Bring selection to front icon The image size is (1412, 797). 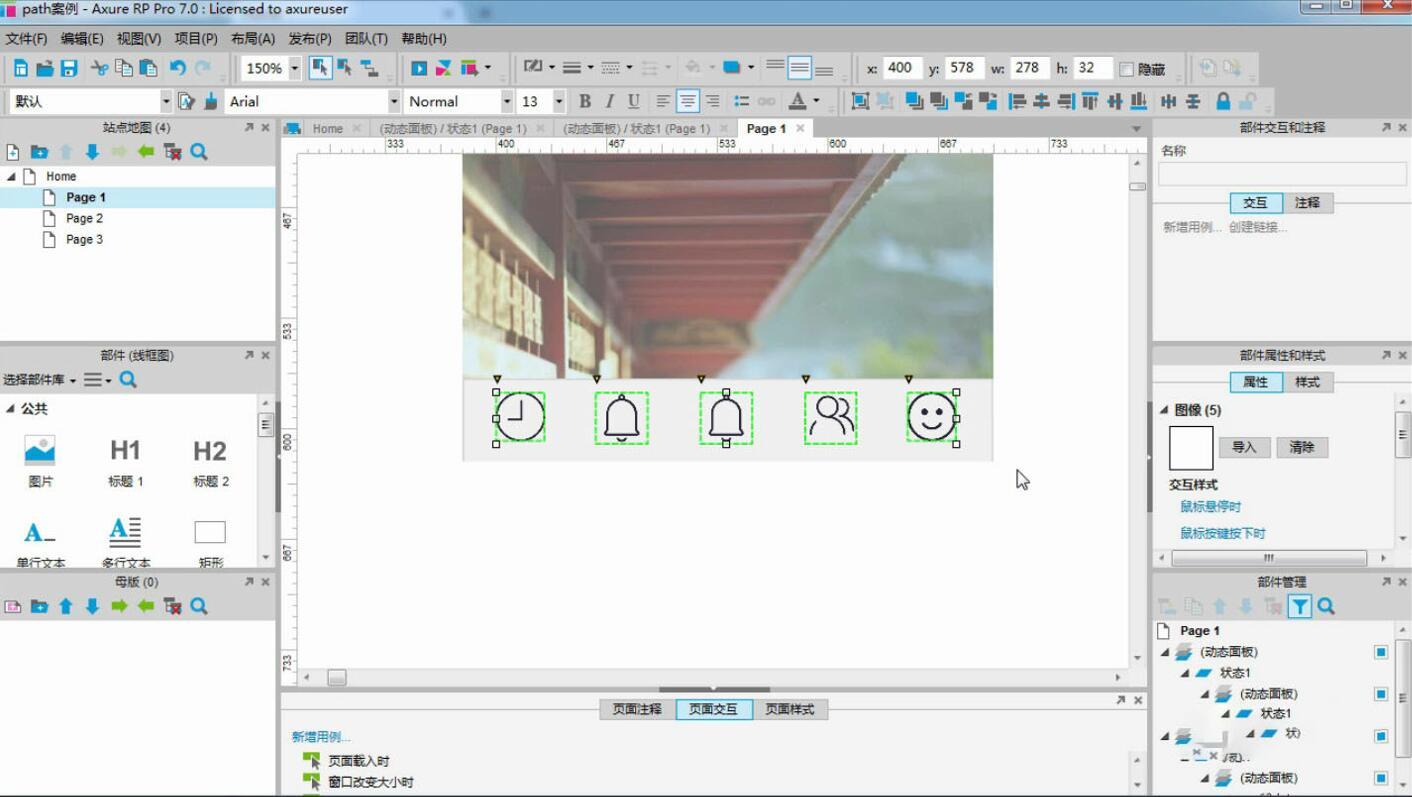(914, 101)
